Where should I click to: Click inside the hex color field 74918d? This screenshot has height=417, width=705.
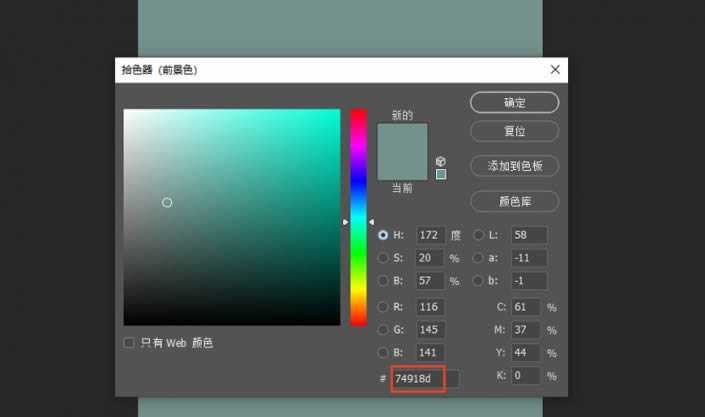(x=416, y=379)
